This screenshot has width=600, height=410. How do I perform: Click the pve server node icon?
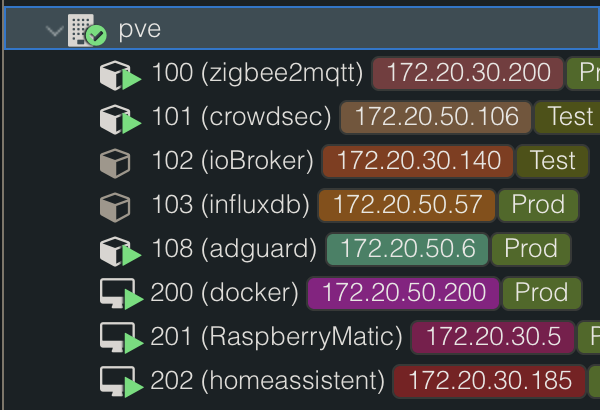coord(87,30)
